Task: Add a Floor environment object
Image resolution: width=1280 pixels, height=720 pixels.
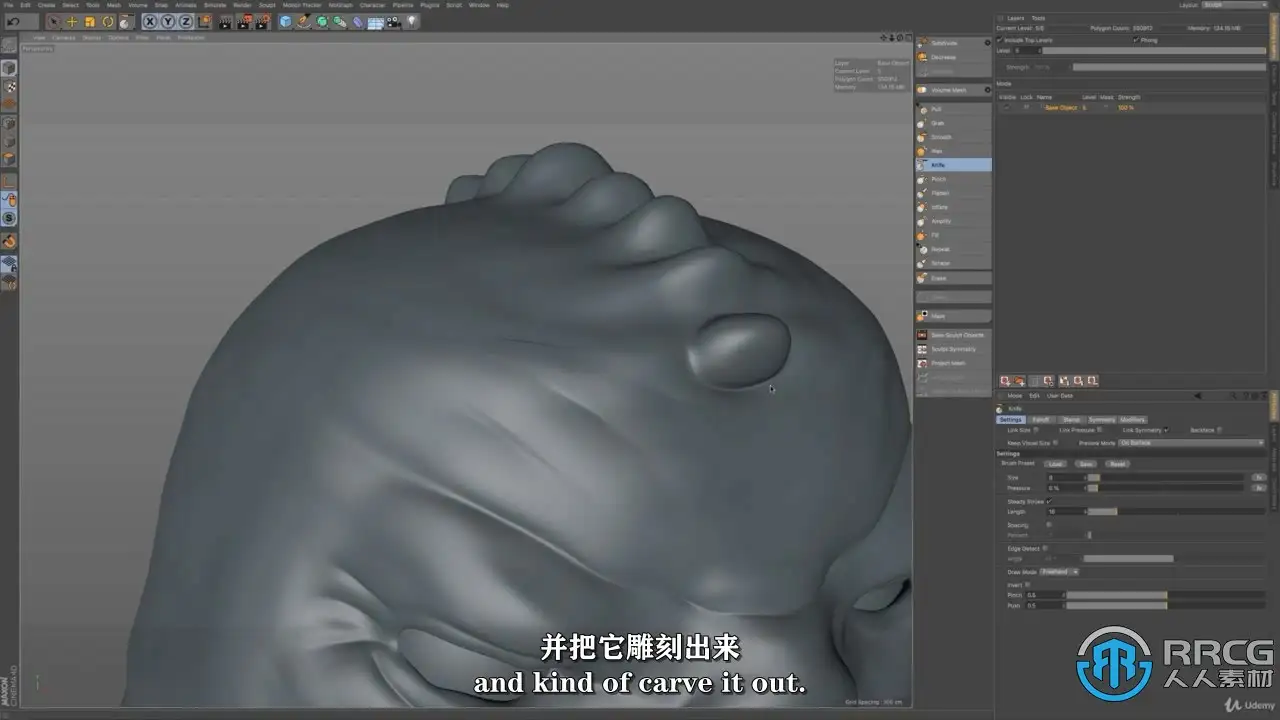Action: pos(376,21)
